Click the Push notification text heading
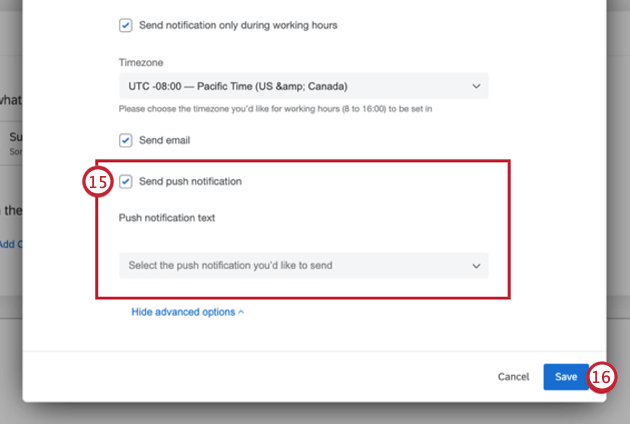630x424 pixels. pyautogui.click(x=167, y=217)
